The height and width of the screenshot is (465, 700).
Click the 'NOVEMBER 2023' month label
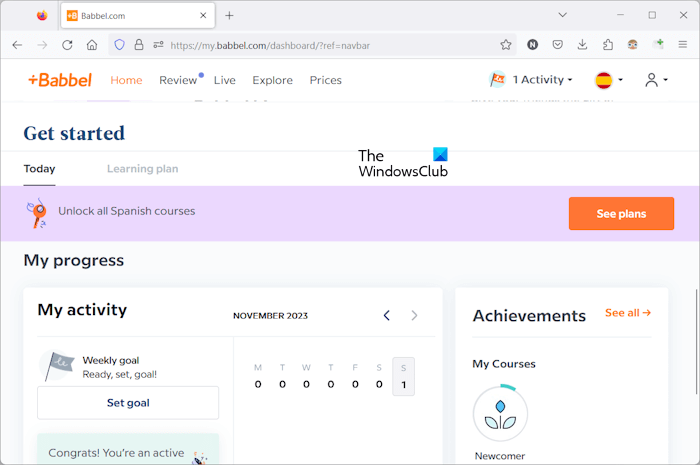click(x=271, y=316)
